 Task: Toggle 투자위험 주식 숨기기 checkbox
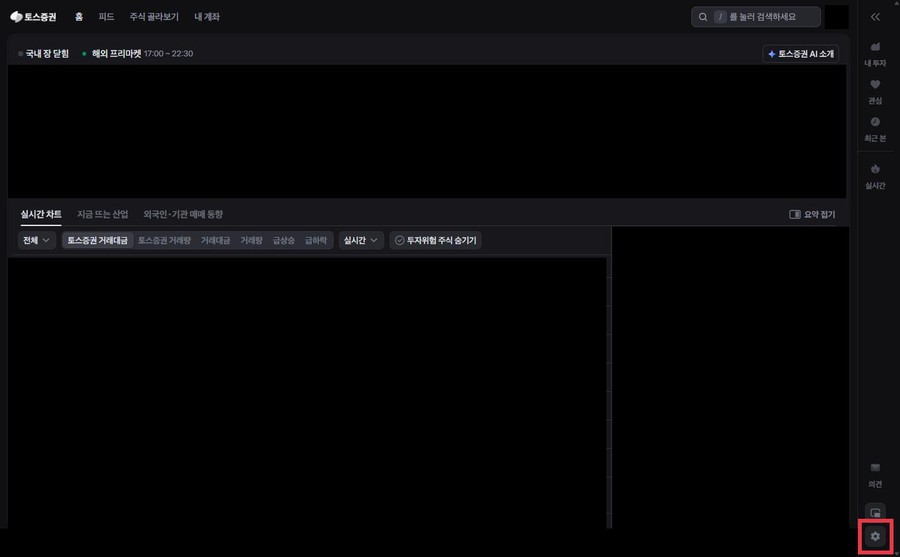[x=436, y=240]
